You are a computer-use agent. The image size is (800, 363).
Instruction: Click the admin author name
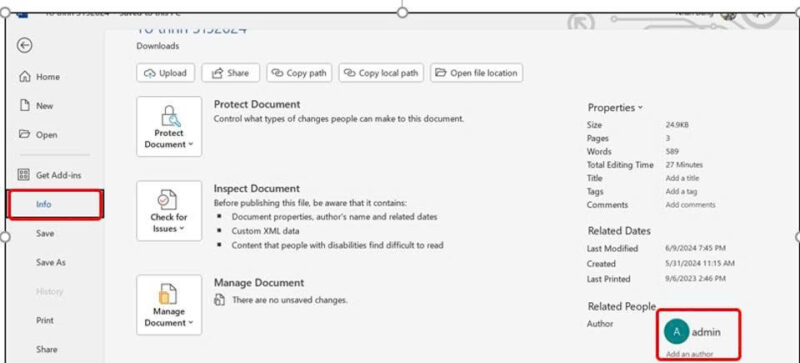tap(706, 332)
